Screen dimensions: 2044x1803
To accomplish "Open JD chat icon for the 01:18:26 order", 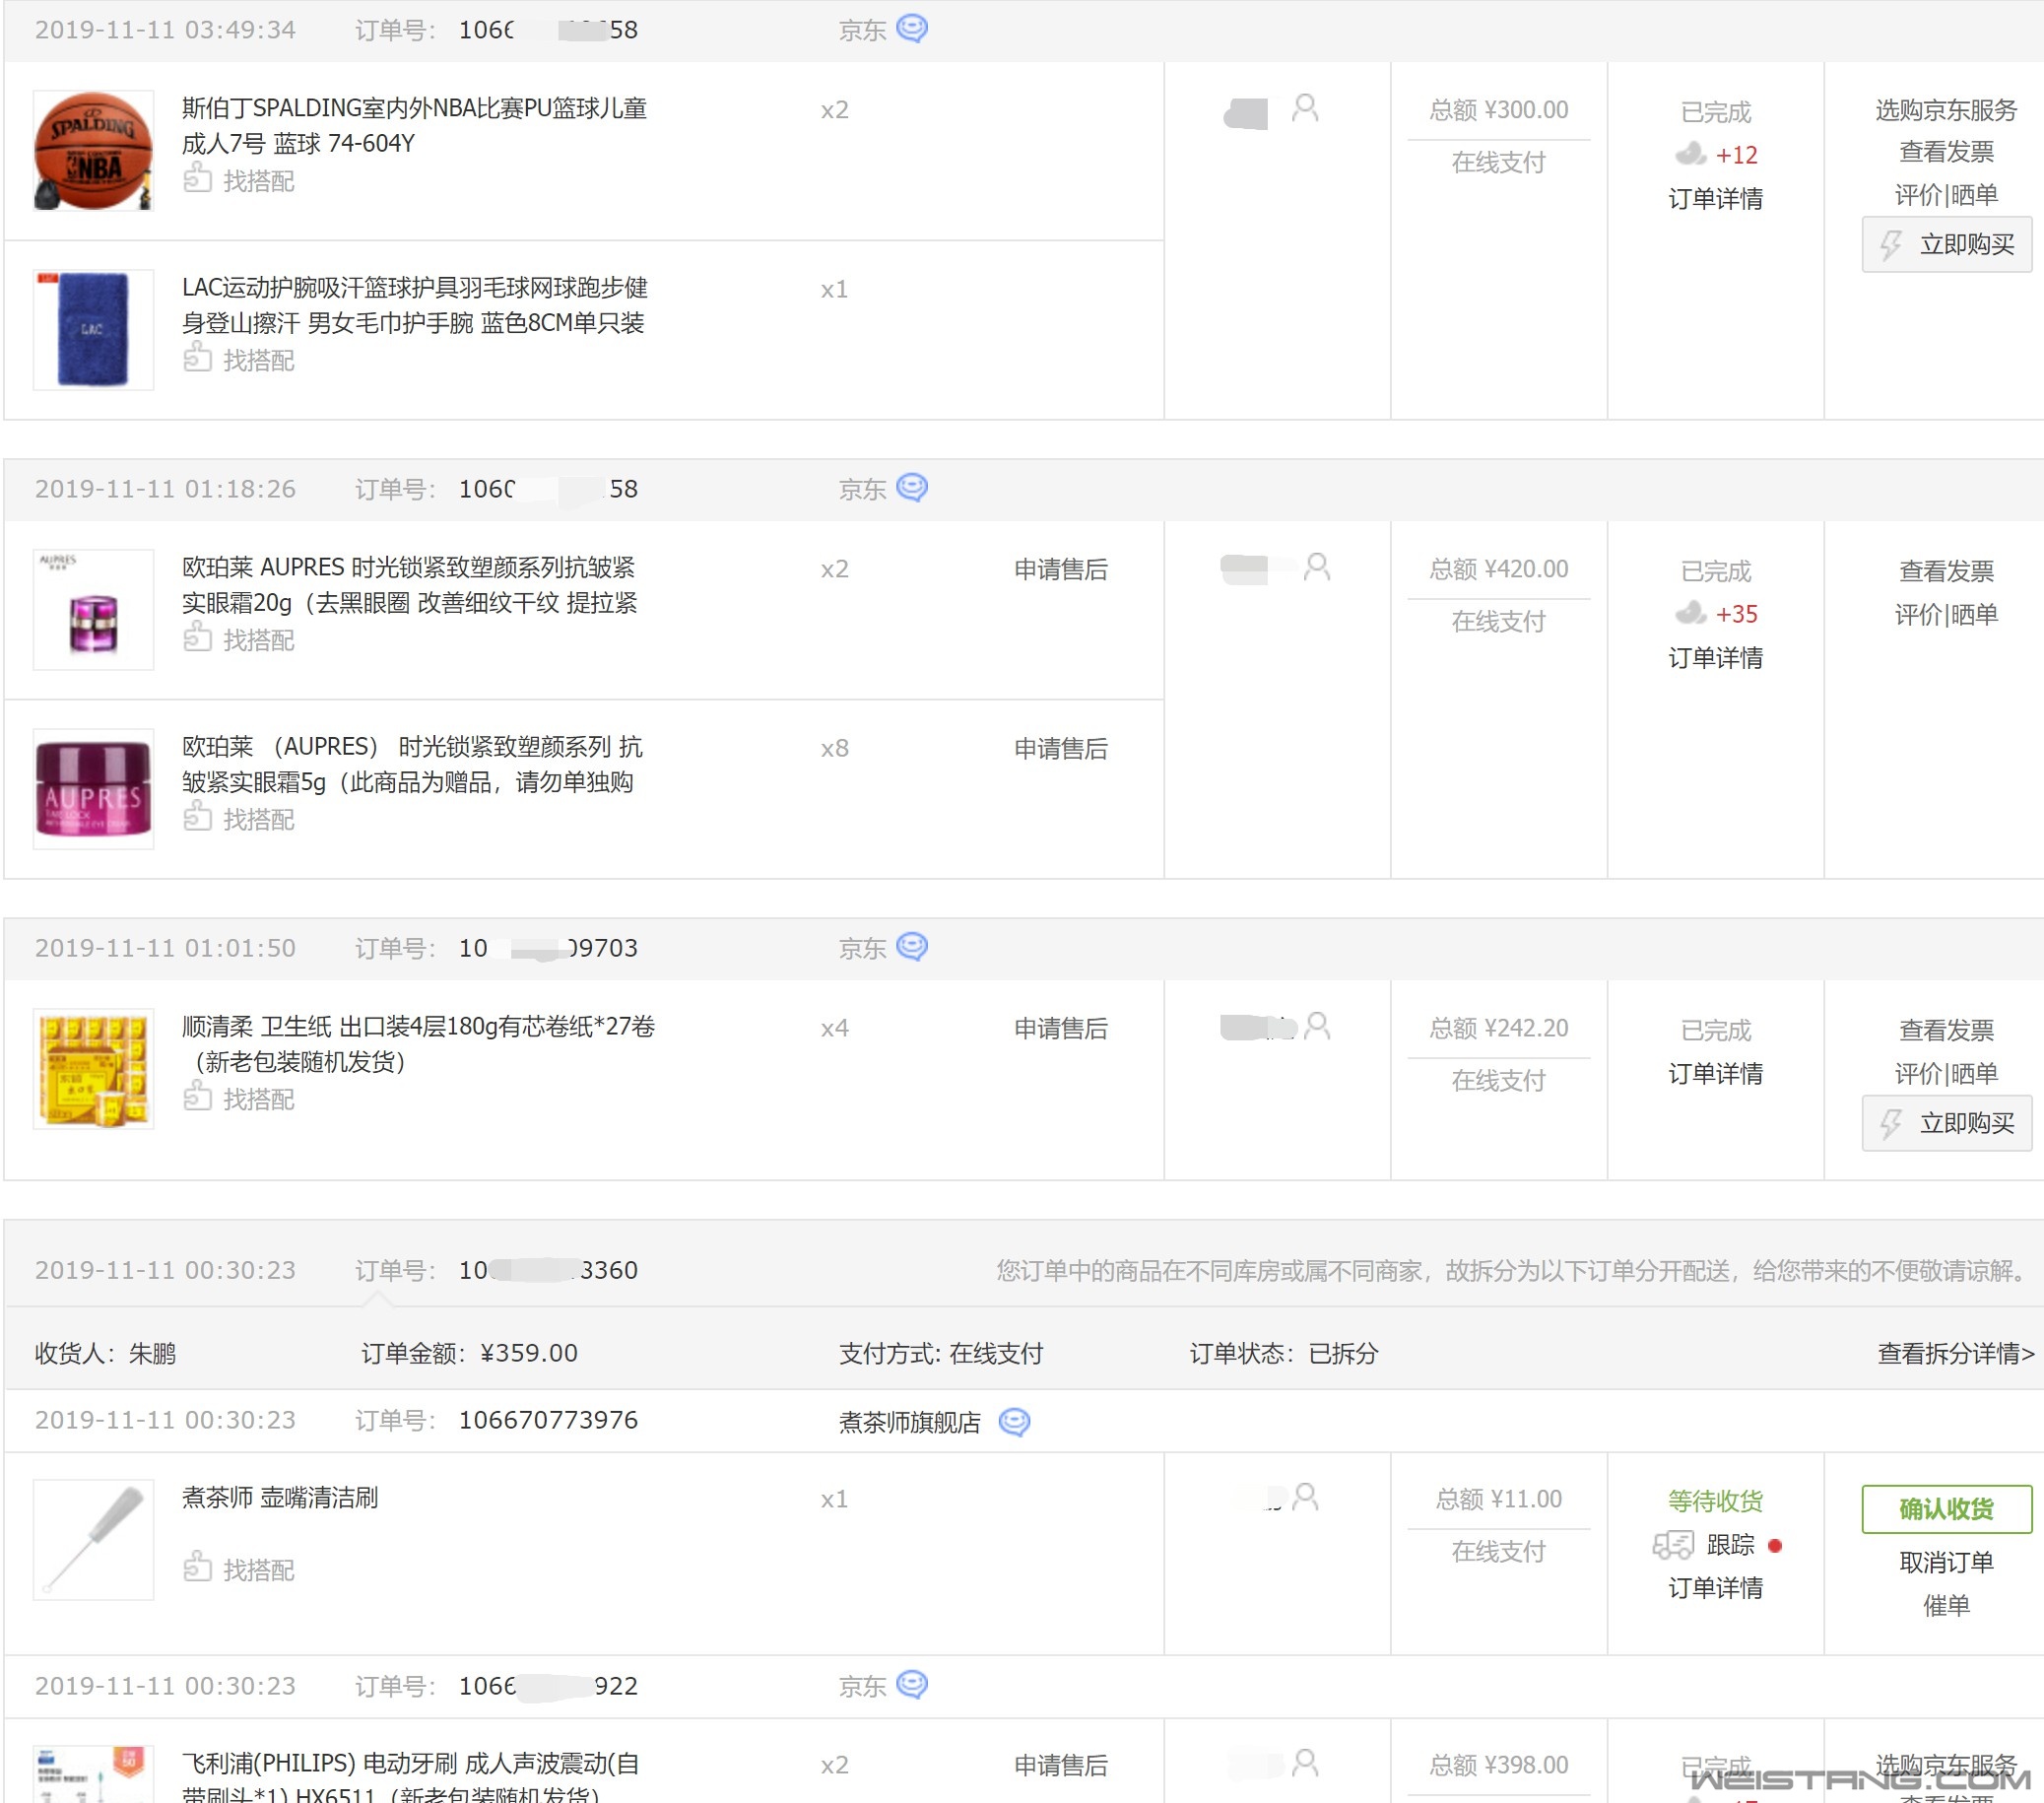I will click(x=911, y=487).
